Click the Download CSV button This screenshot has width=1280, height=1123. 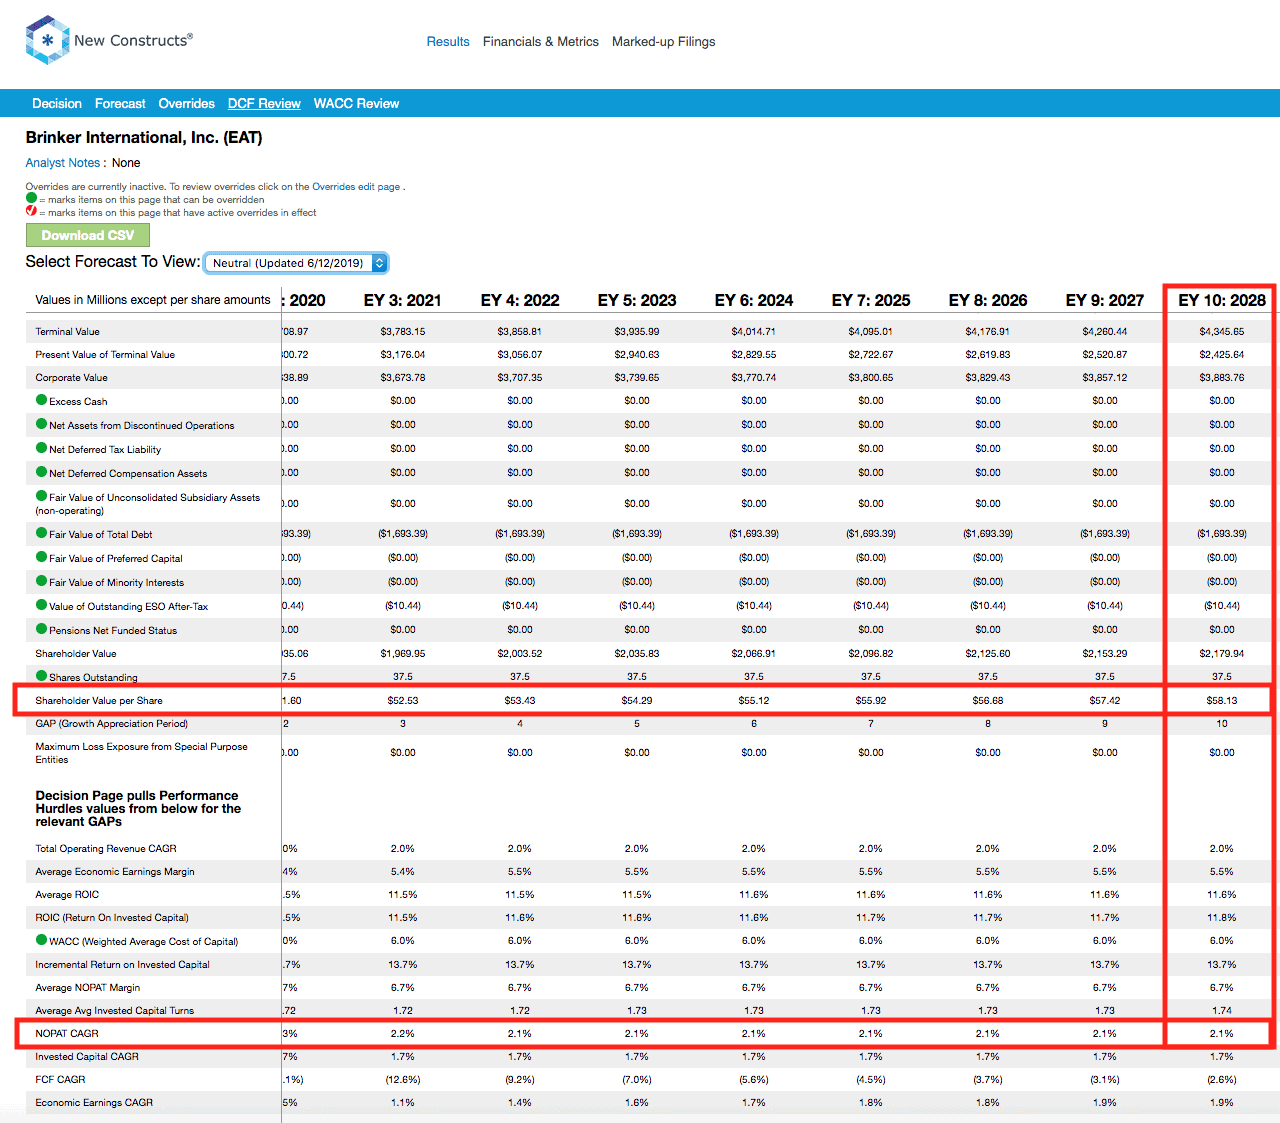point(88,235)
